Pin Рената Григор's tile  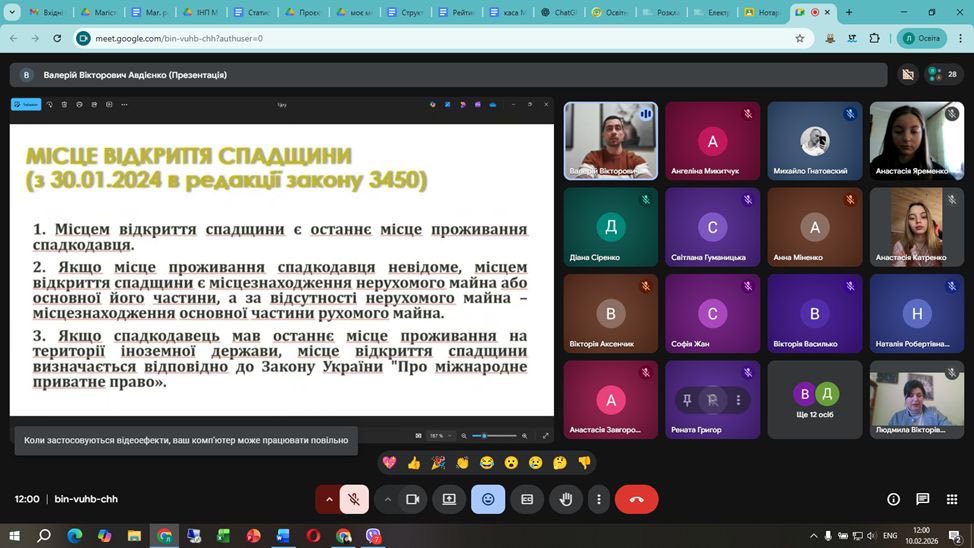687,400
